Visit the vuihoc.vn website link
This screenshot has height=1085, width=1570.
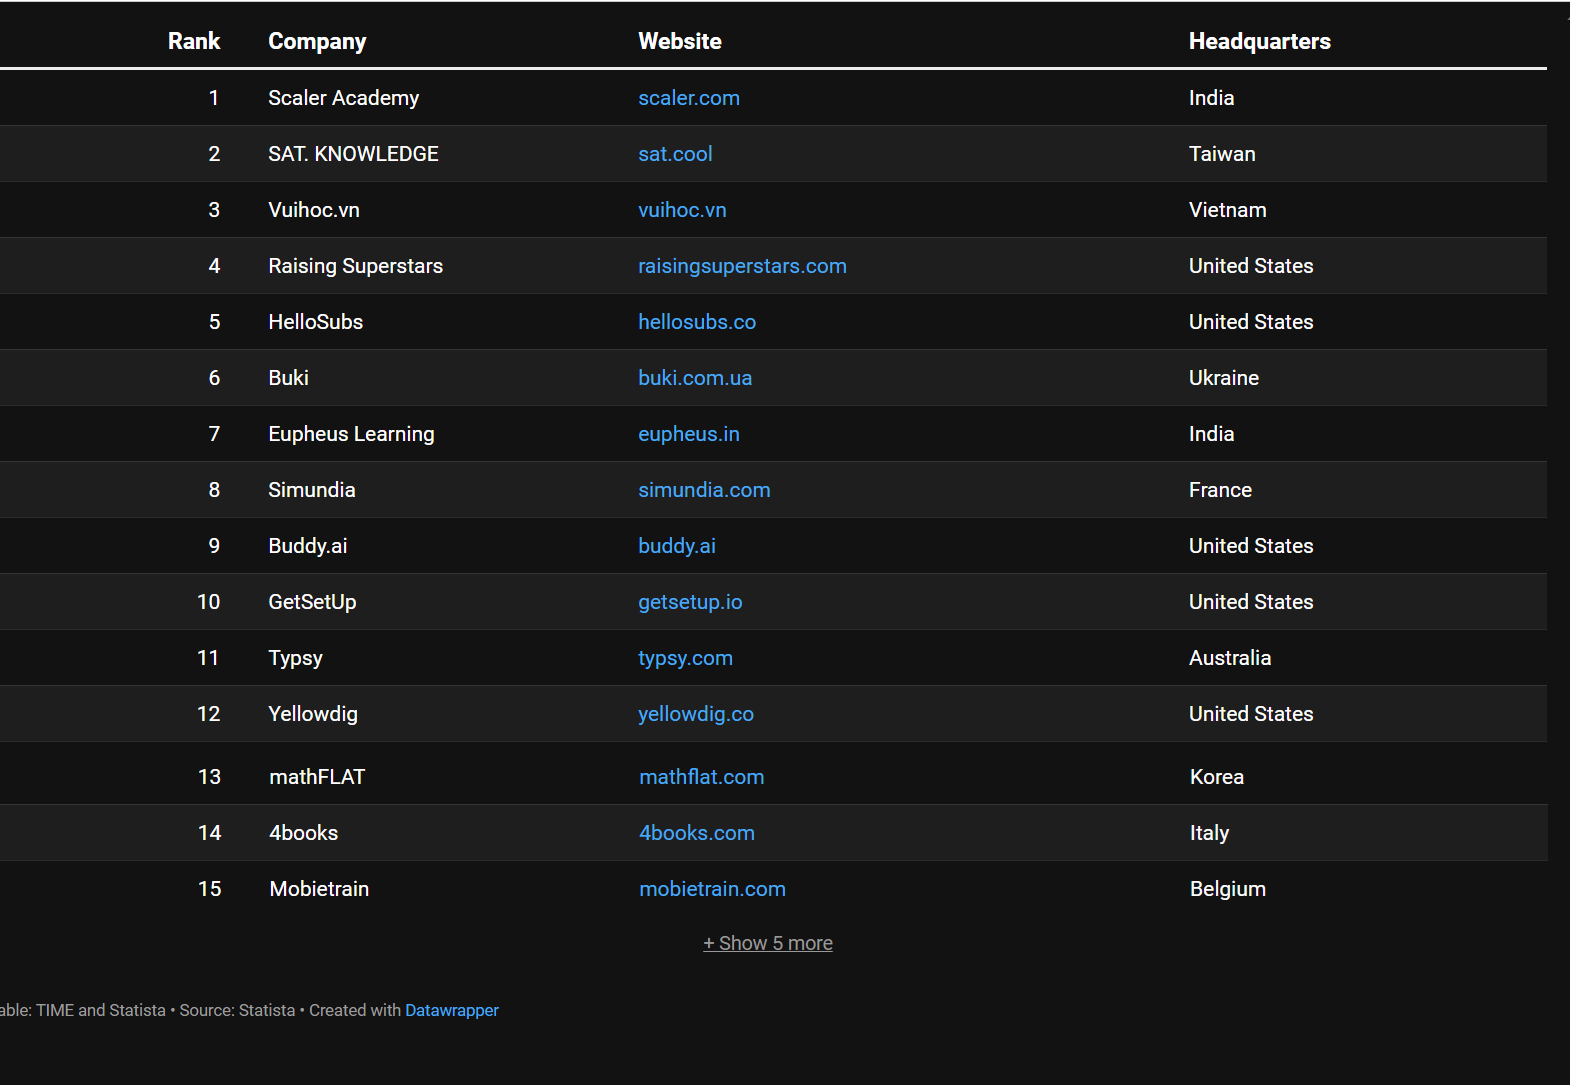coord(682,210)
